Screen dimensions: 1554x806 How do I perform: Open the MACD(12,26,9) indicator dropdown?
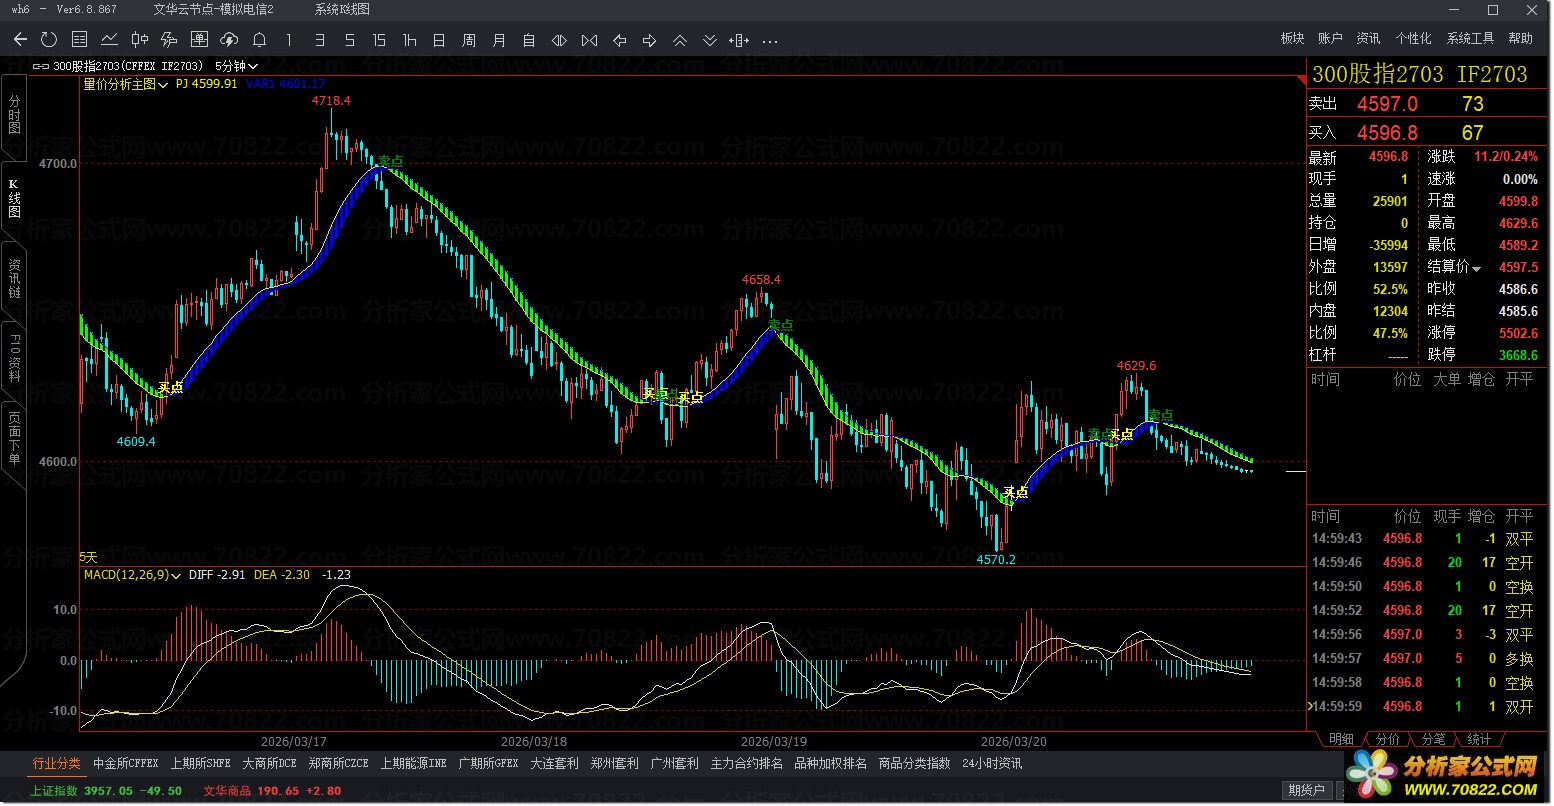pyautogui.click(x=132, y=575)
